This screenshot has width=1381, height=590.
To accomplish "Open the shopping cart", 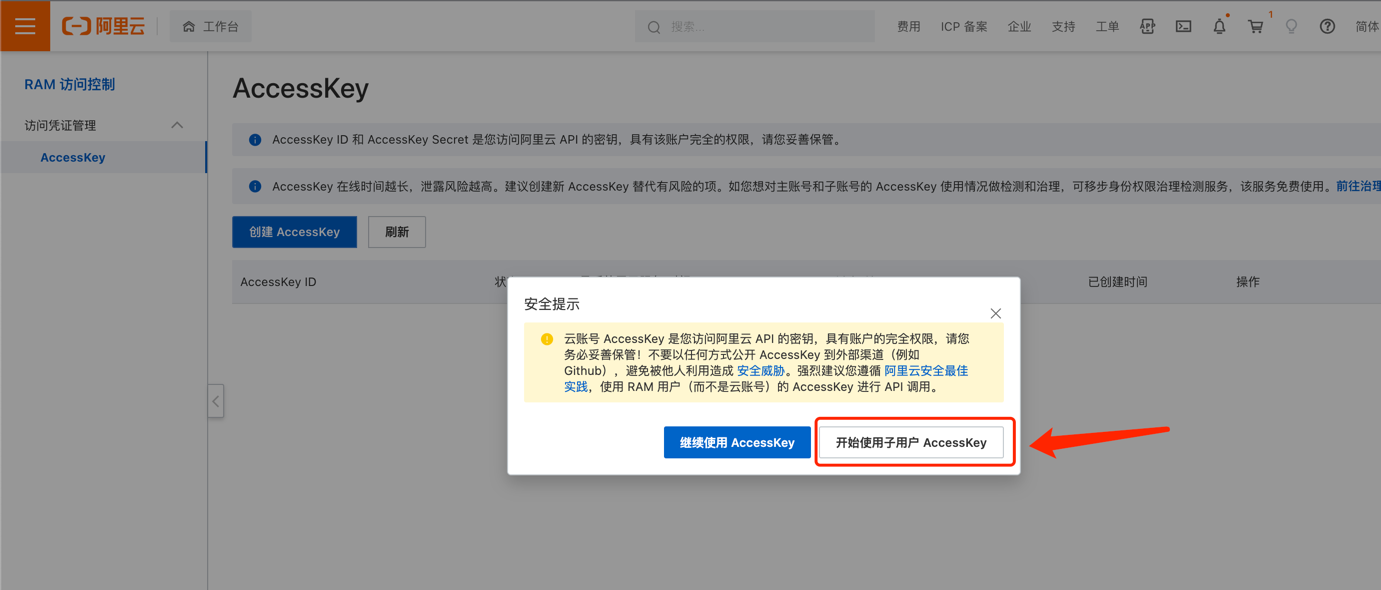I will click(x=1255, y=27).
